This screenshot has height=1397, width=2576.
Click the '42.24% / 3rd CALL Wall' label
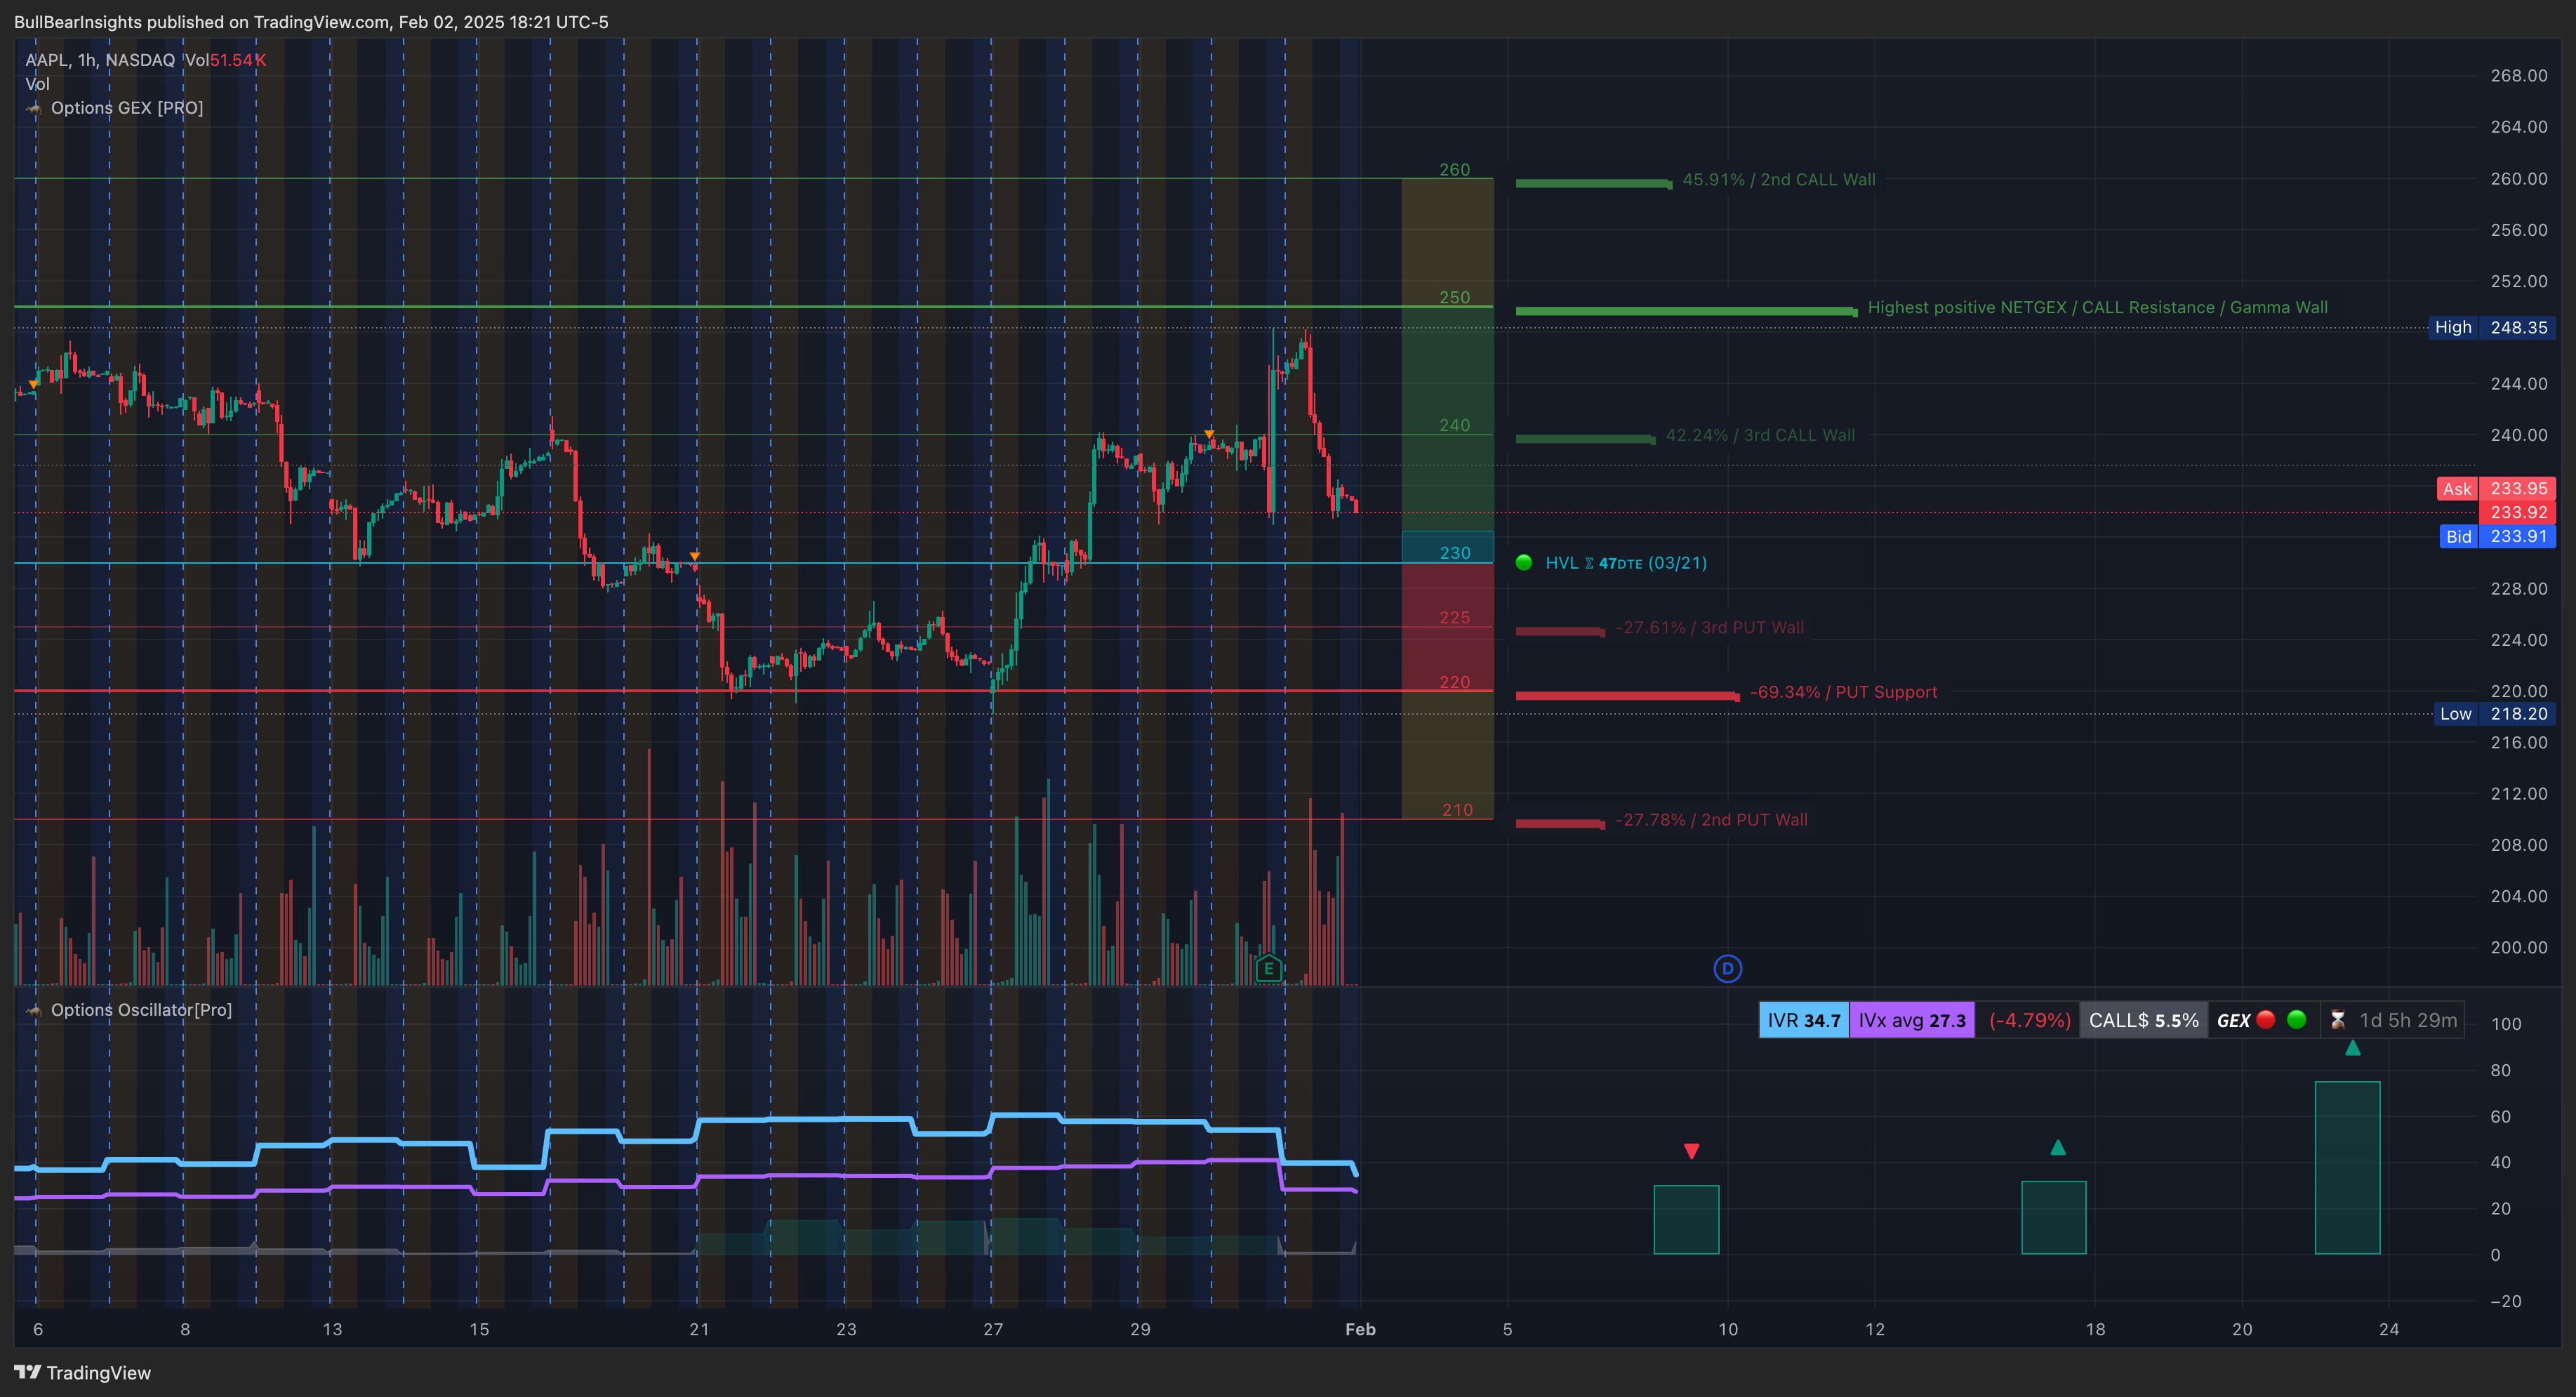[x=1760, y=436]
